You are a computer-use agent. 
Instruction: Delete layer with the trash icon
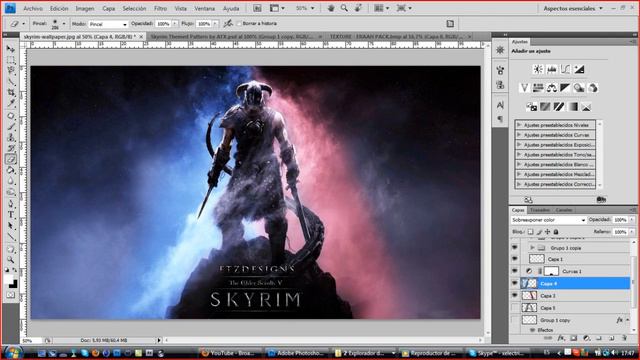coord(624,338)
